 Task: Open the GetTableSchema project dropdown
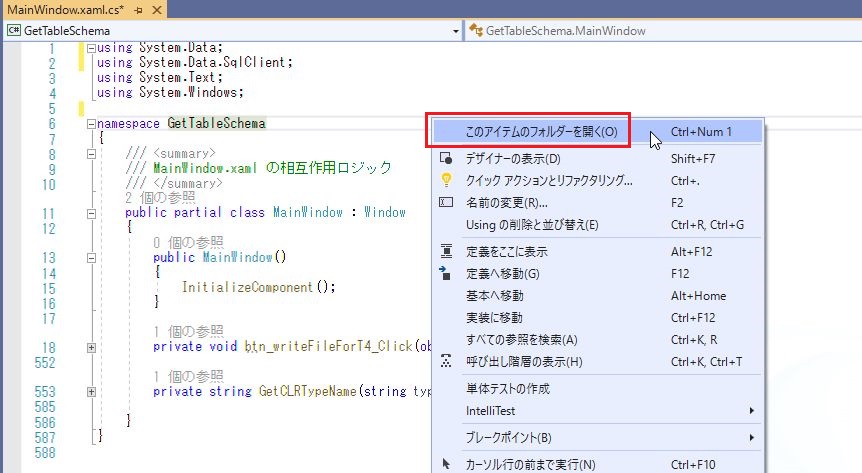pos(455,31)
